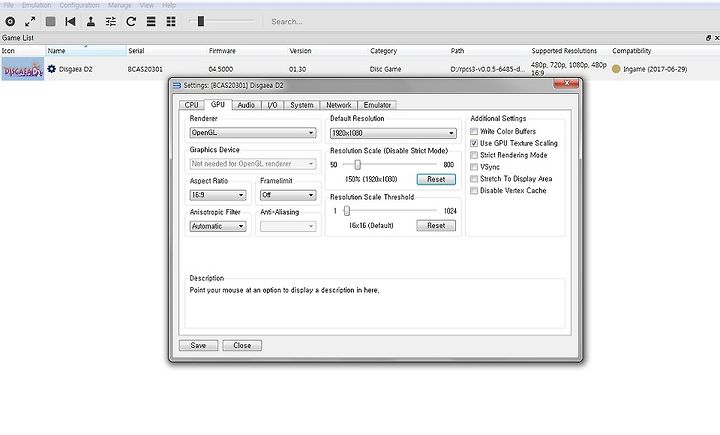Open the Anti-Aliasing dropdown
This screenshot has width=720, height=435.
pyautogui.click(x=288, y=226)
